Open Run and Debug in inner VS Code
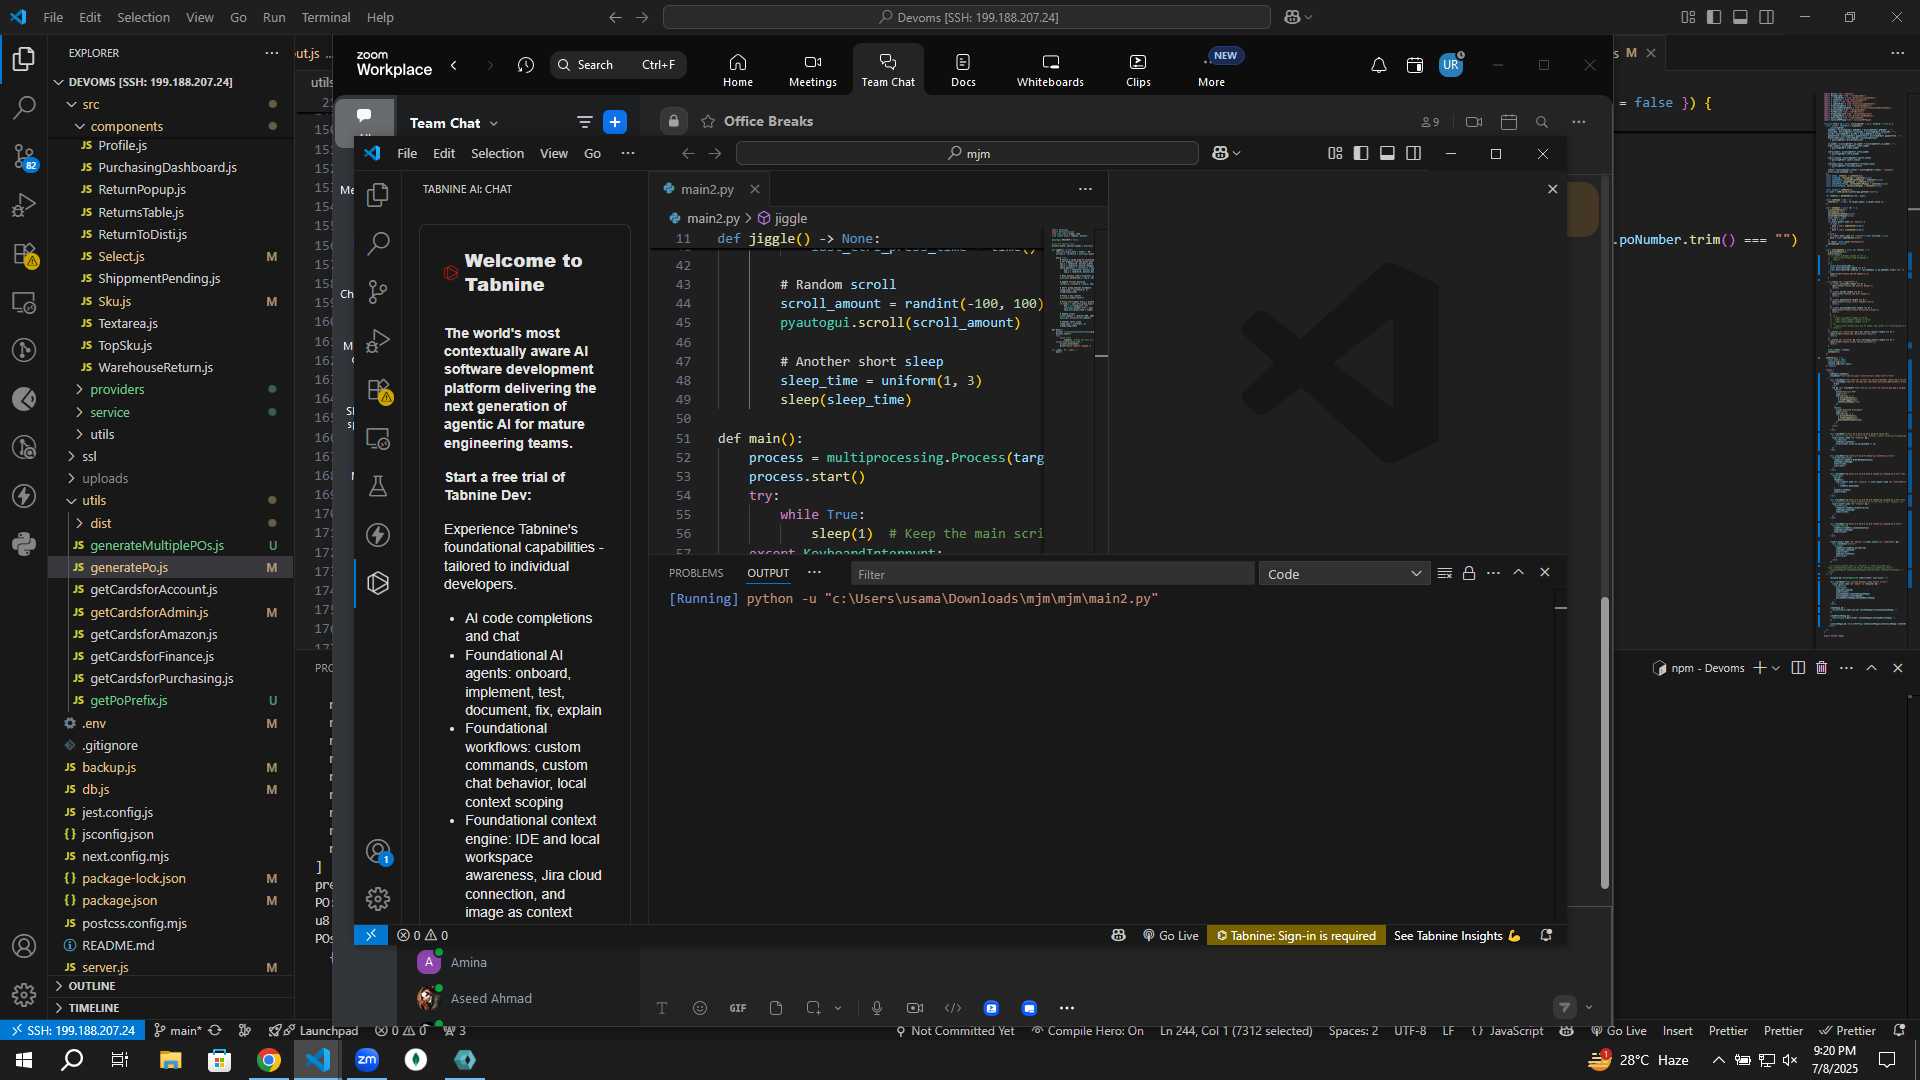The image size is (1920, 1080). pyautogui.click(x=378, y=341)
